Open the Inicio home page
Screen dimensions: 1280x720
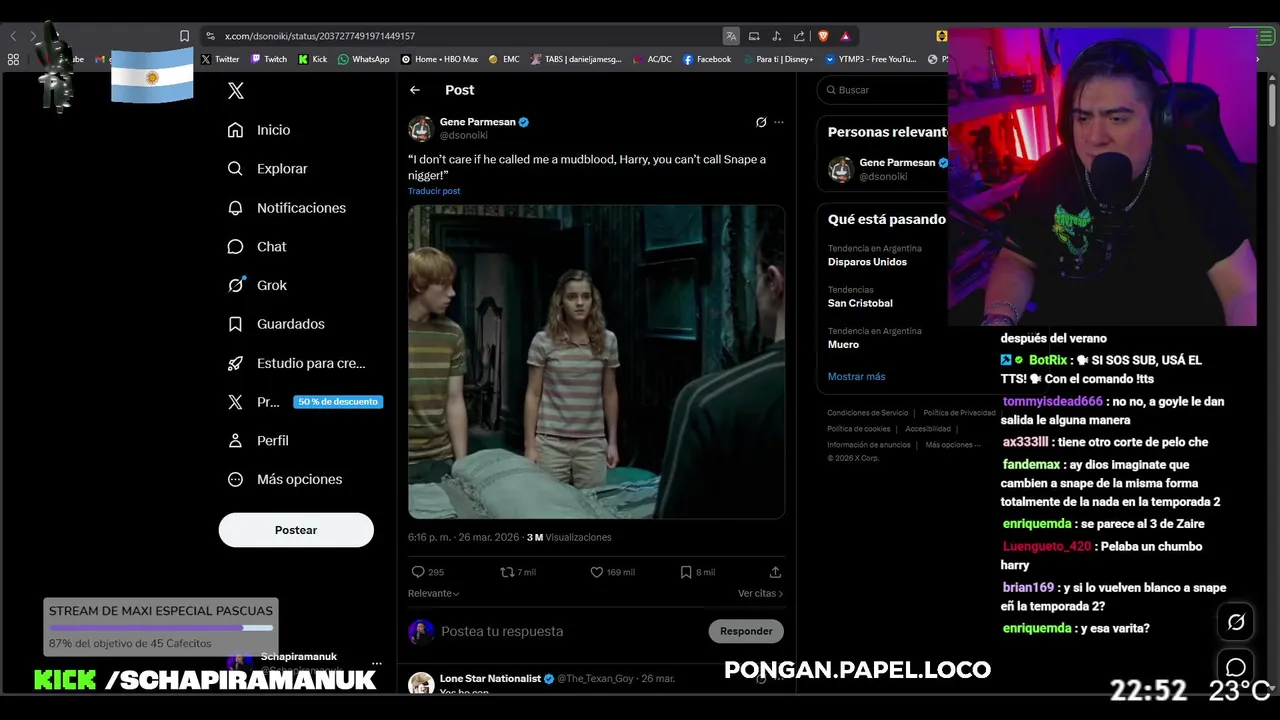coord(259,130)
